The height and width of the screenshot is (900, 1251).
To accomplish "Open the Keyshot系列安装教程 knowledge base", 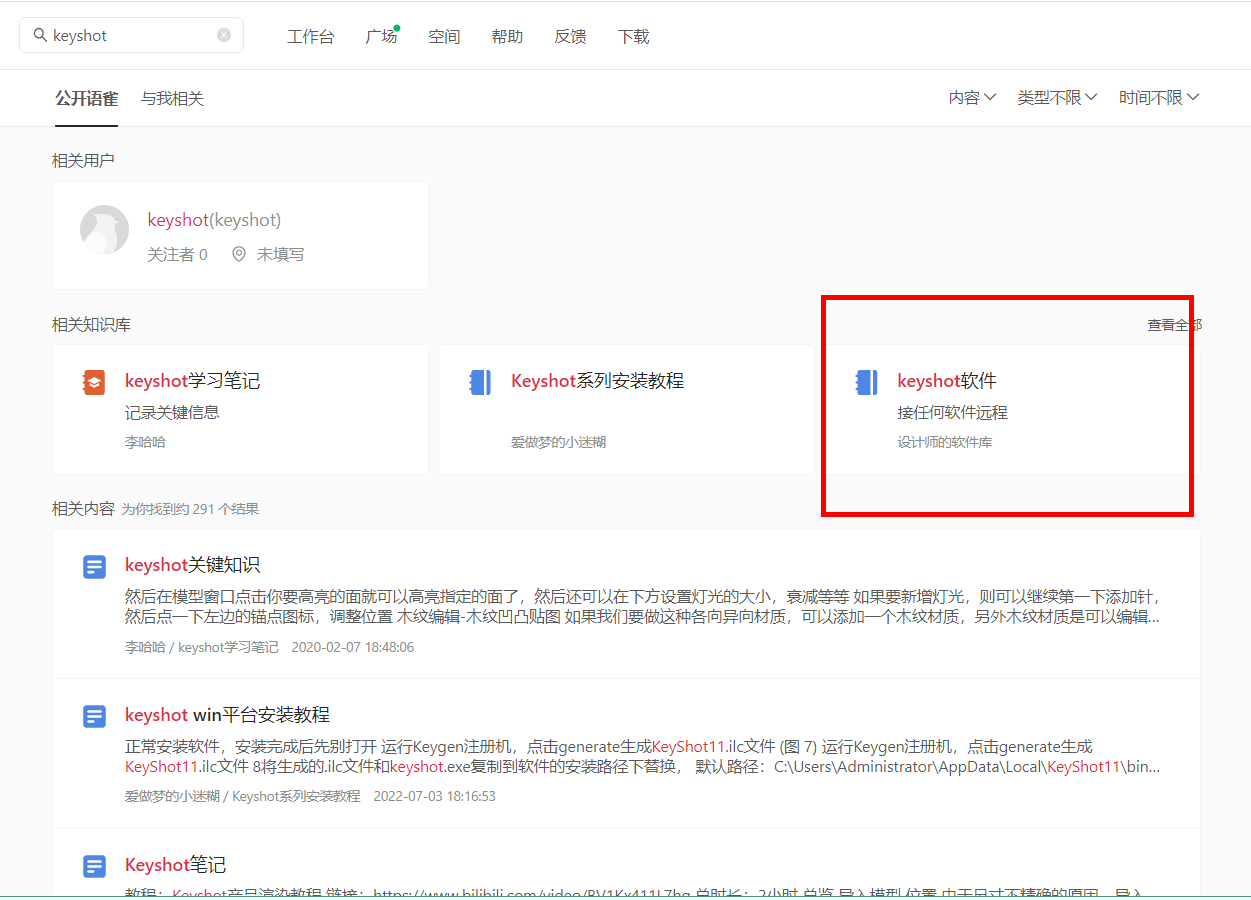I will pos(597,381).
